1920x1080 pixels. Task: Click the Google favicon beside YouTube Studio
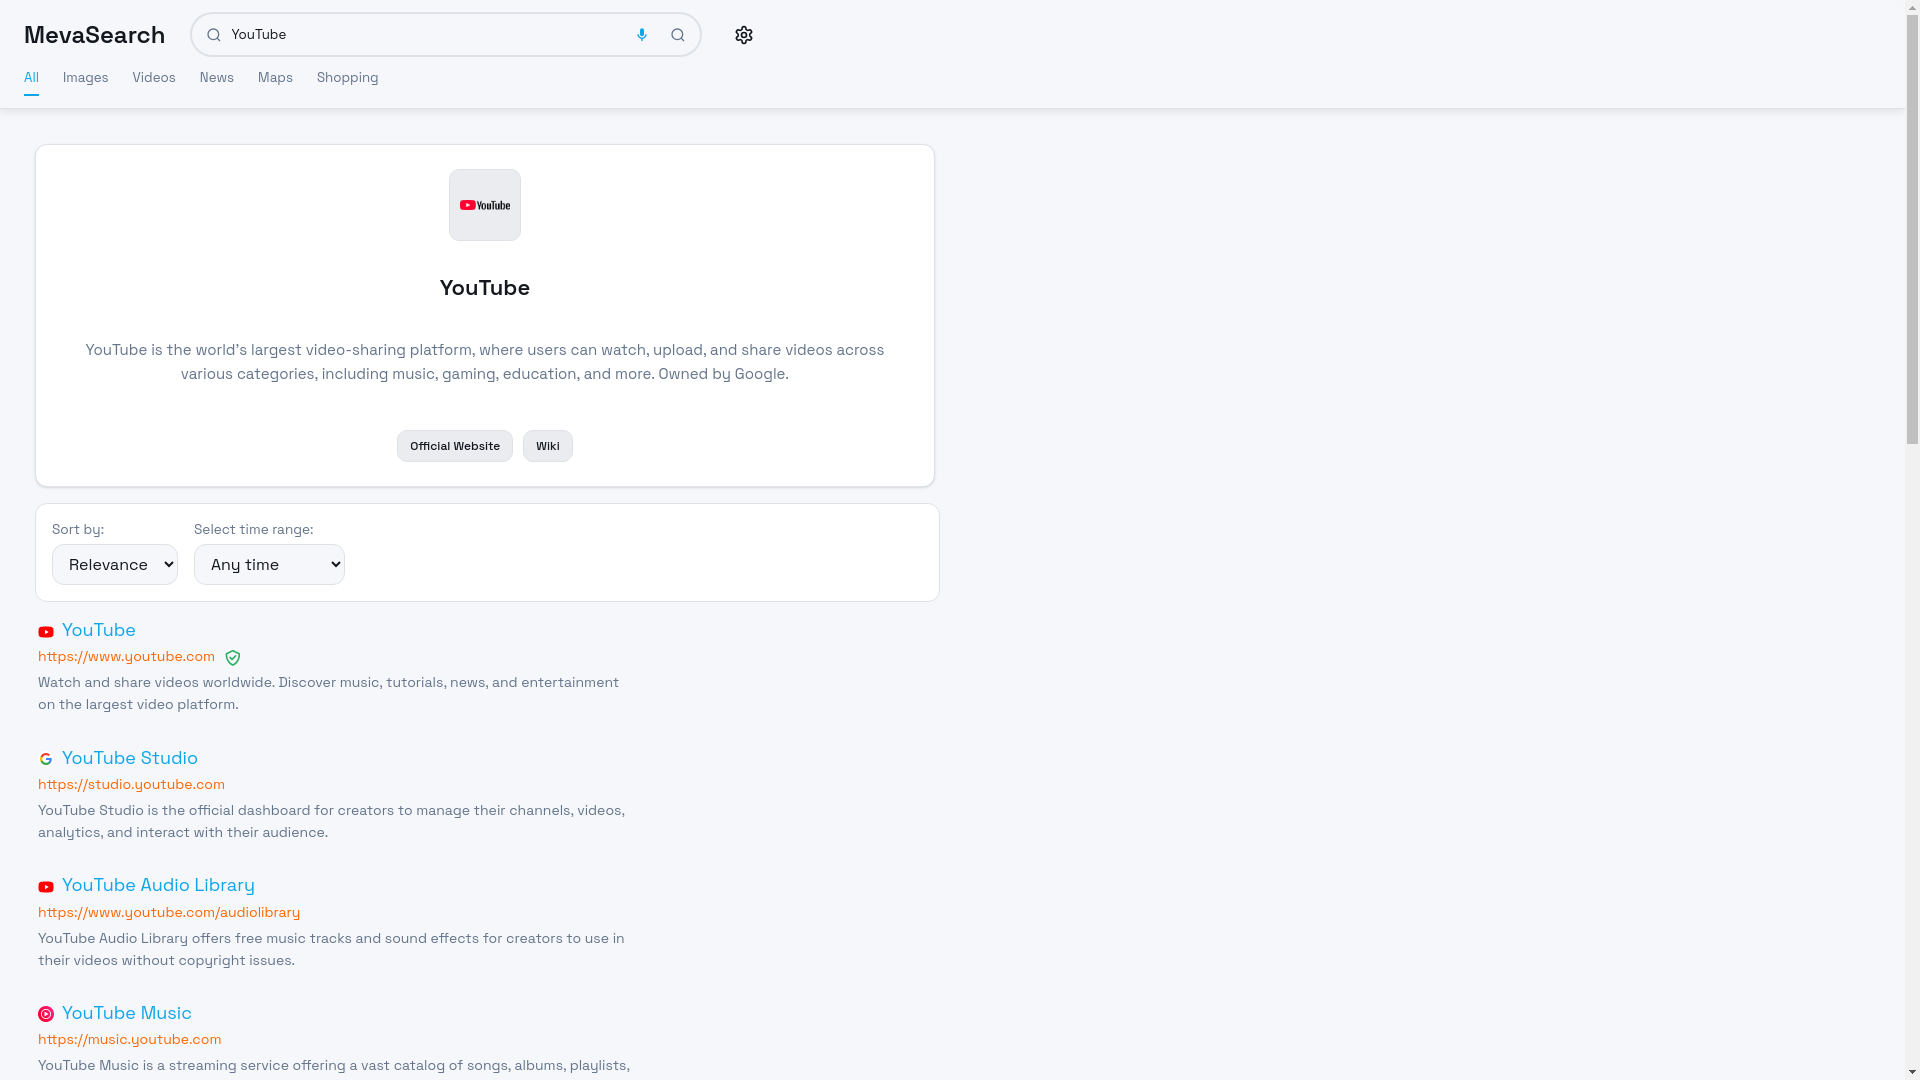point(46,759)
